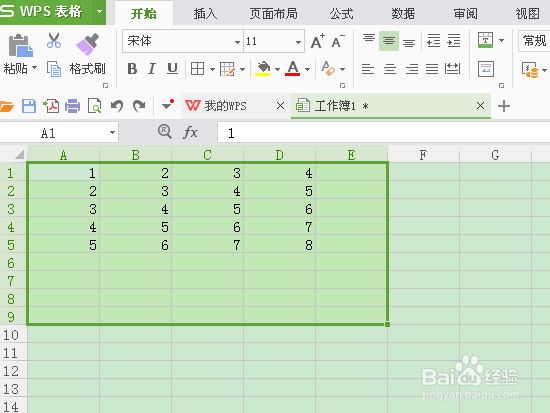
Task: Expand font color dropdown arrow
Action: tap(307, 69)
